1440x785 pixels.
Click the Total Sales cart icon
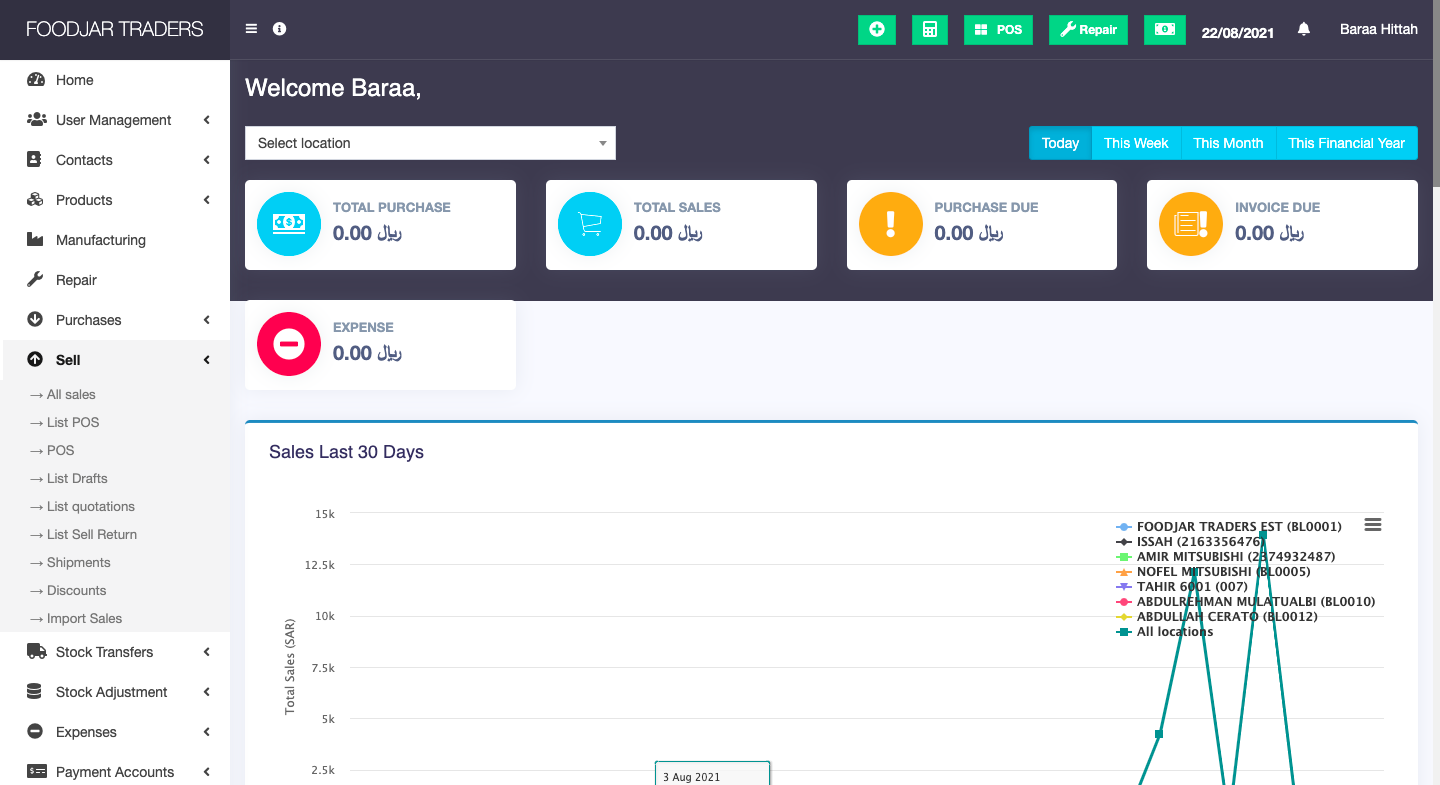pos(590,224)
